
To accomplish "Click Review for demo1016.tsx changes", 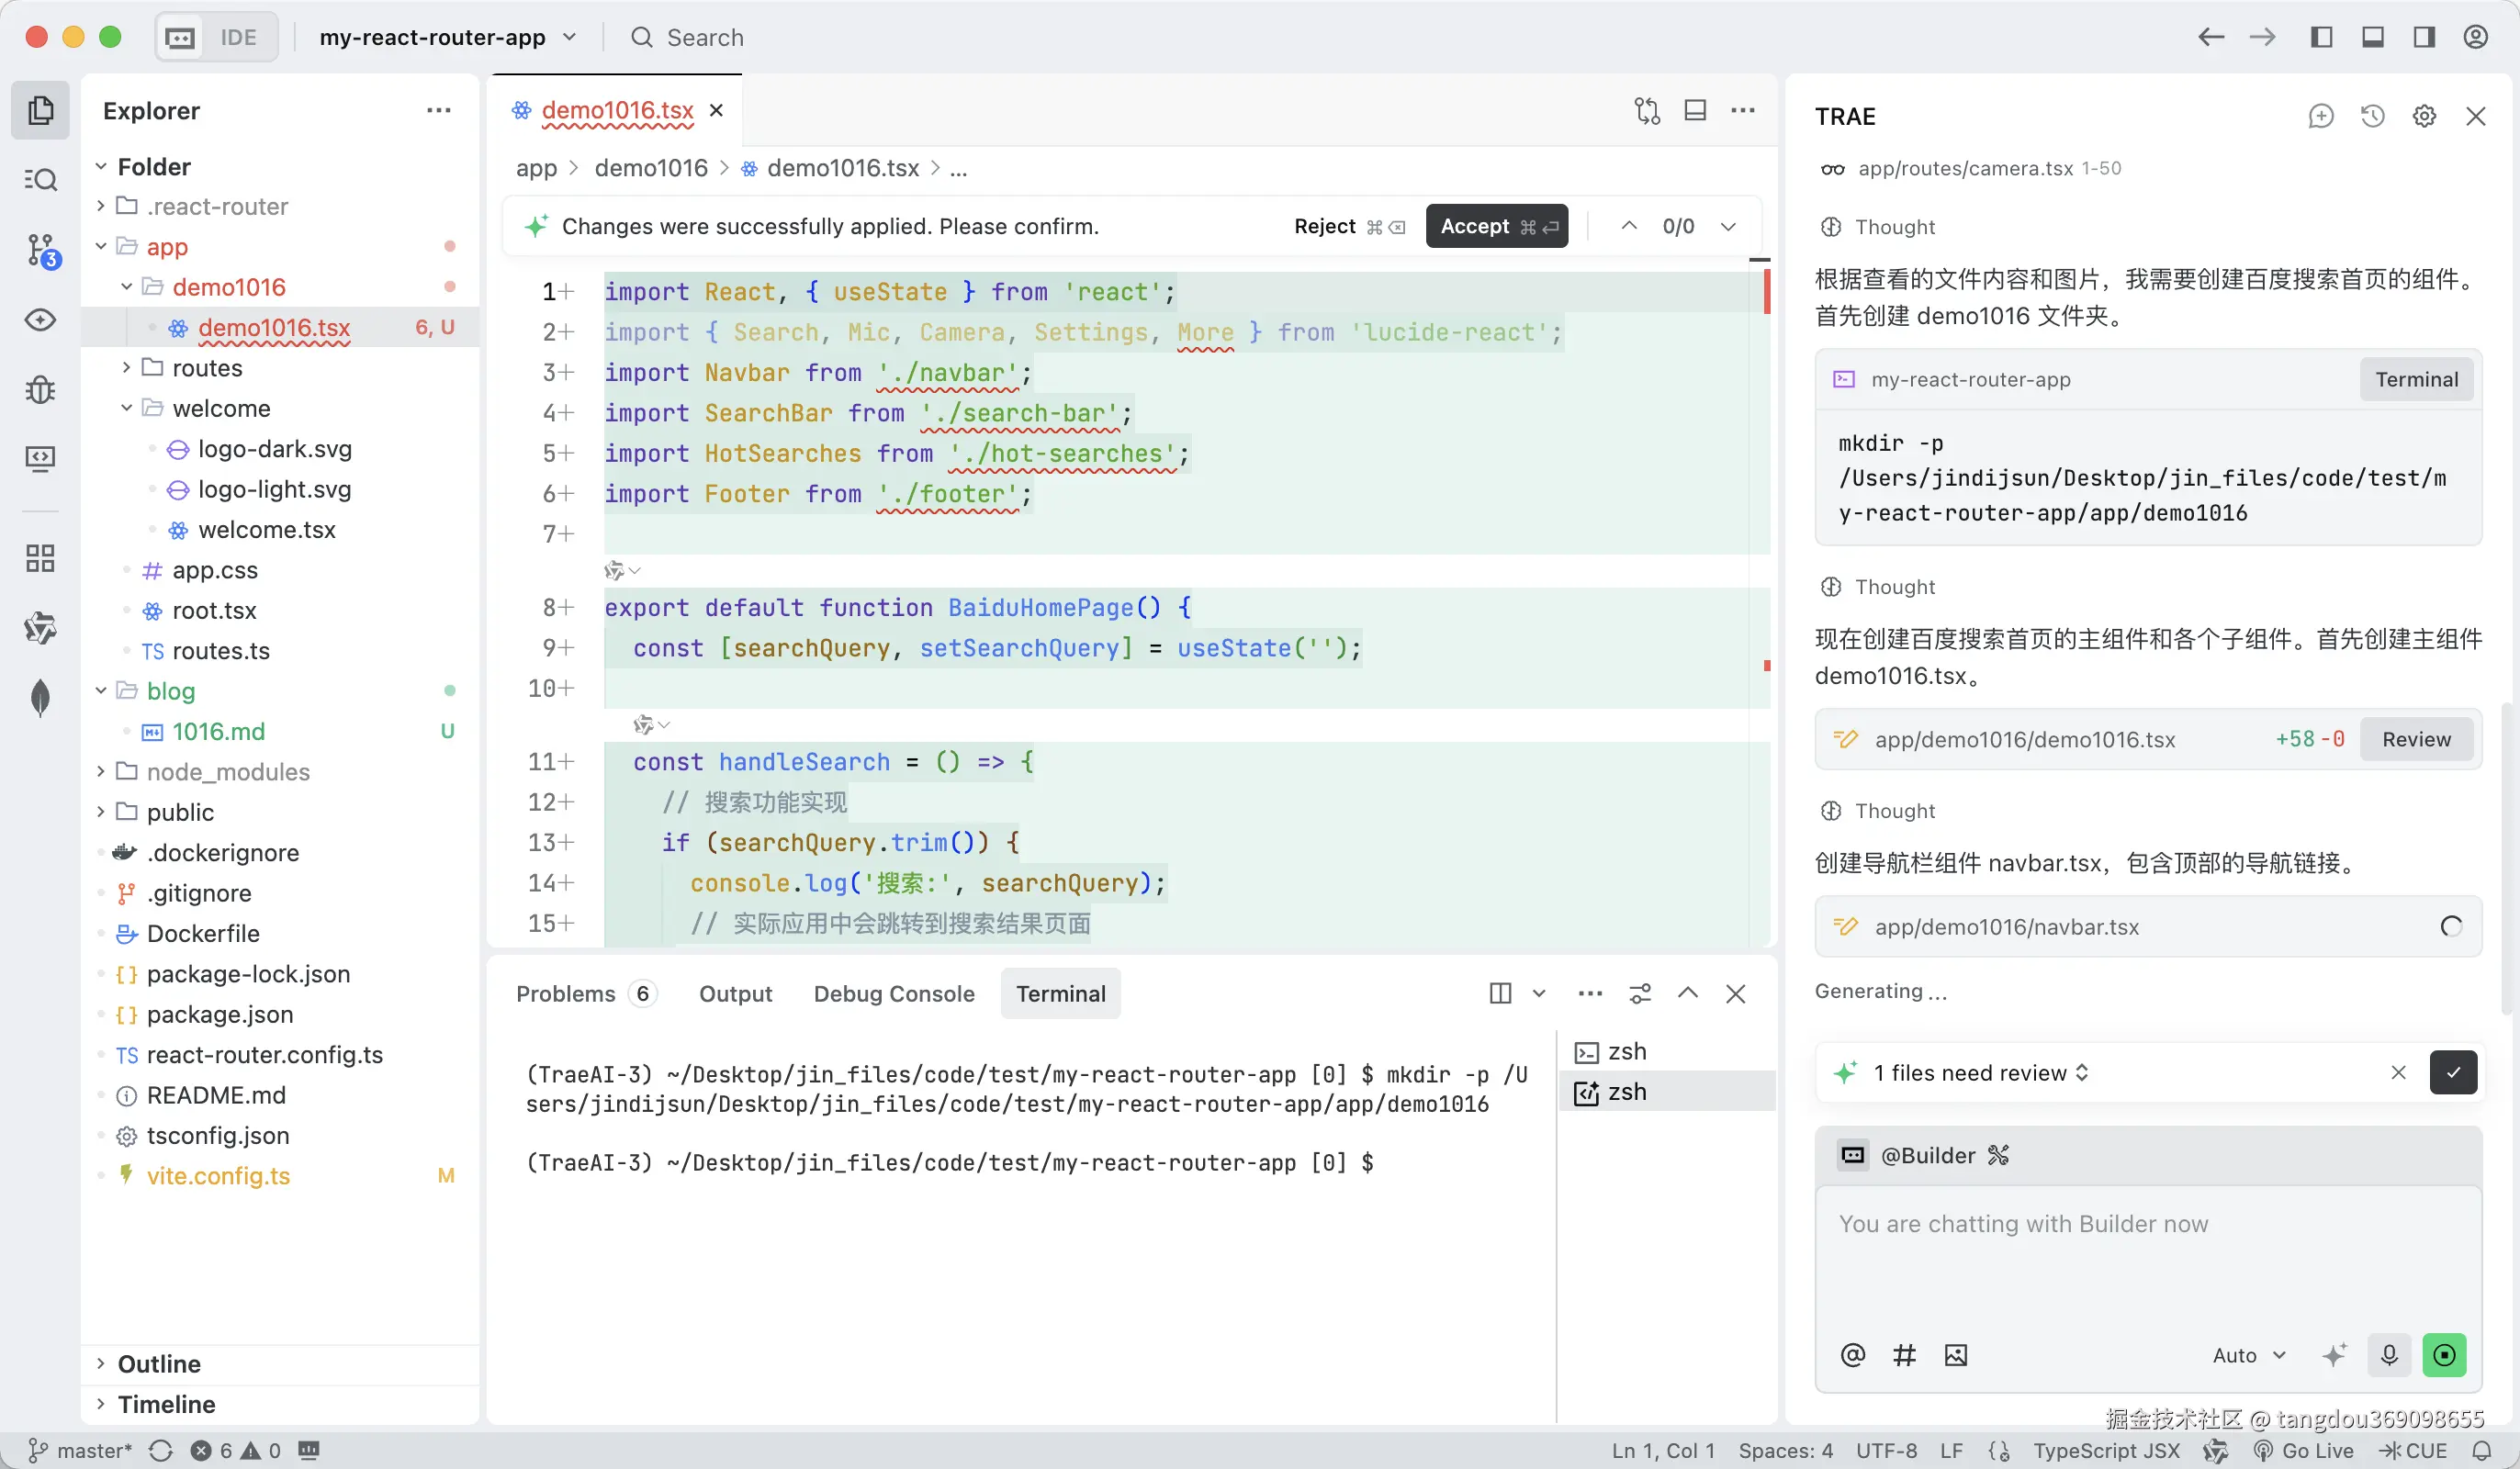I will [x=2416, y=740].
